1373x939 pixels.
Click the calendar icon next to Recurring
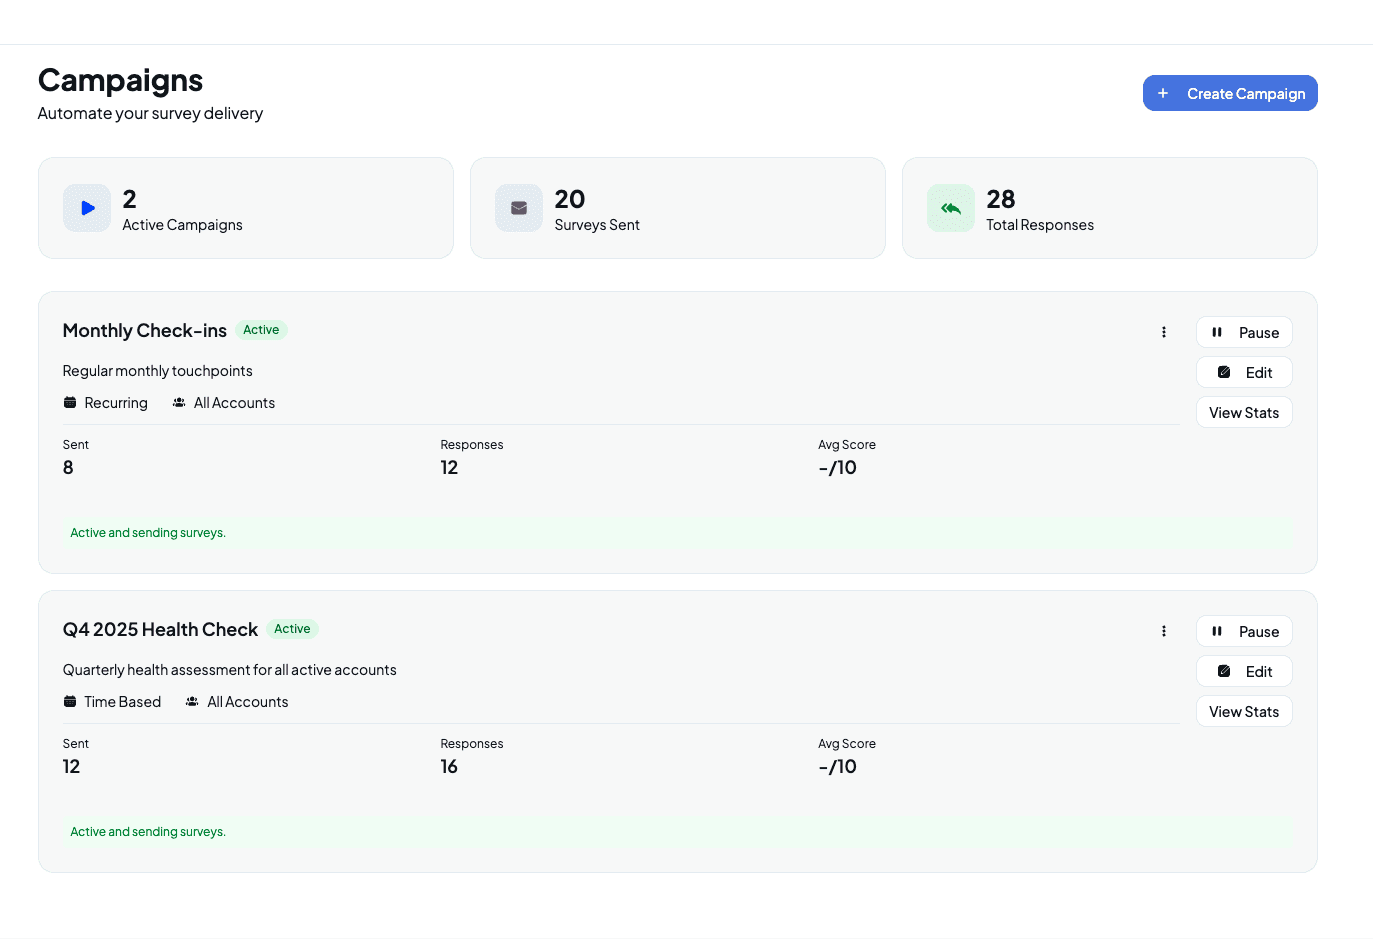coord(69,402)
